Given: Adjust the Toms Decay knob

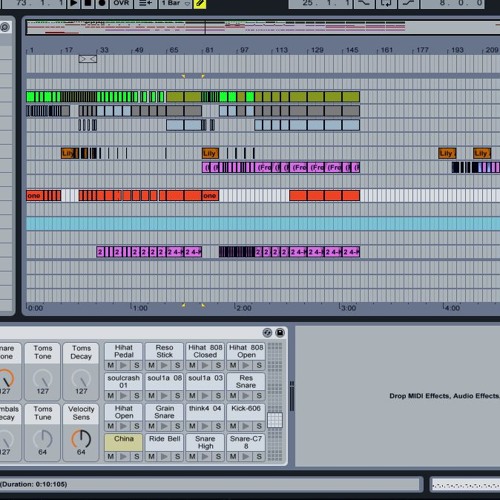Looking at the screenshot, I should (x=81, y=379).
